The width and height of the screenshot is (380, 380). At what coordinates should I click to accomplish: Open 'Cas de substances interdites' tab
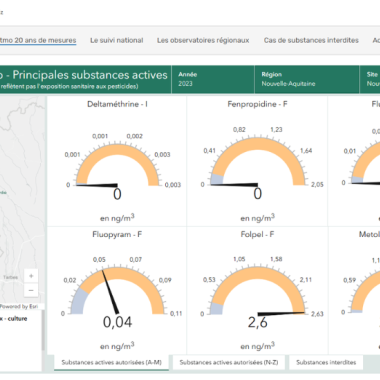311,40
